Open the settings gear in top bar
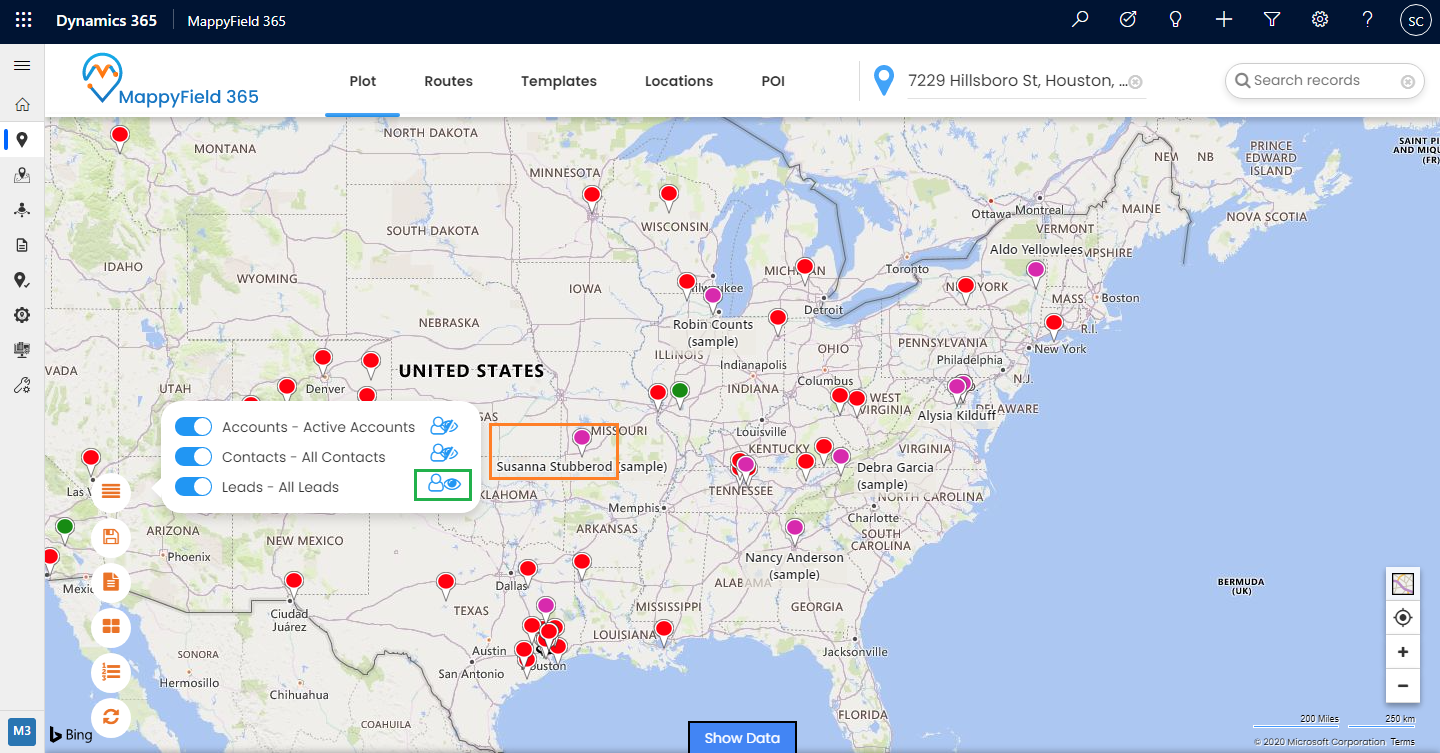This screenshot has height=753, width=1440. click(x=1320, y=20)
